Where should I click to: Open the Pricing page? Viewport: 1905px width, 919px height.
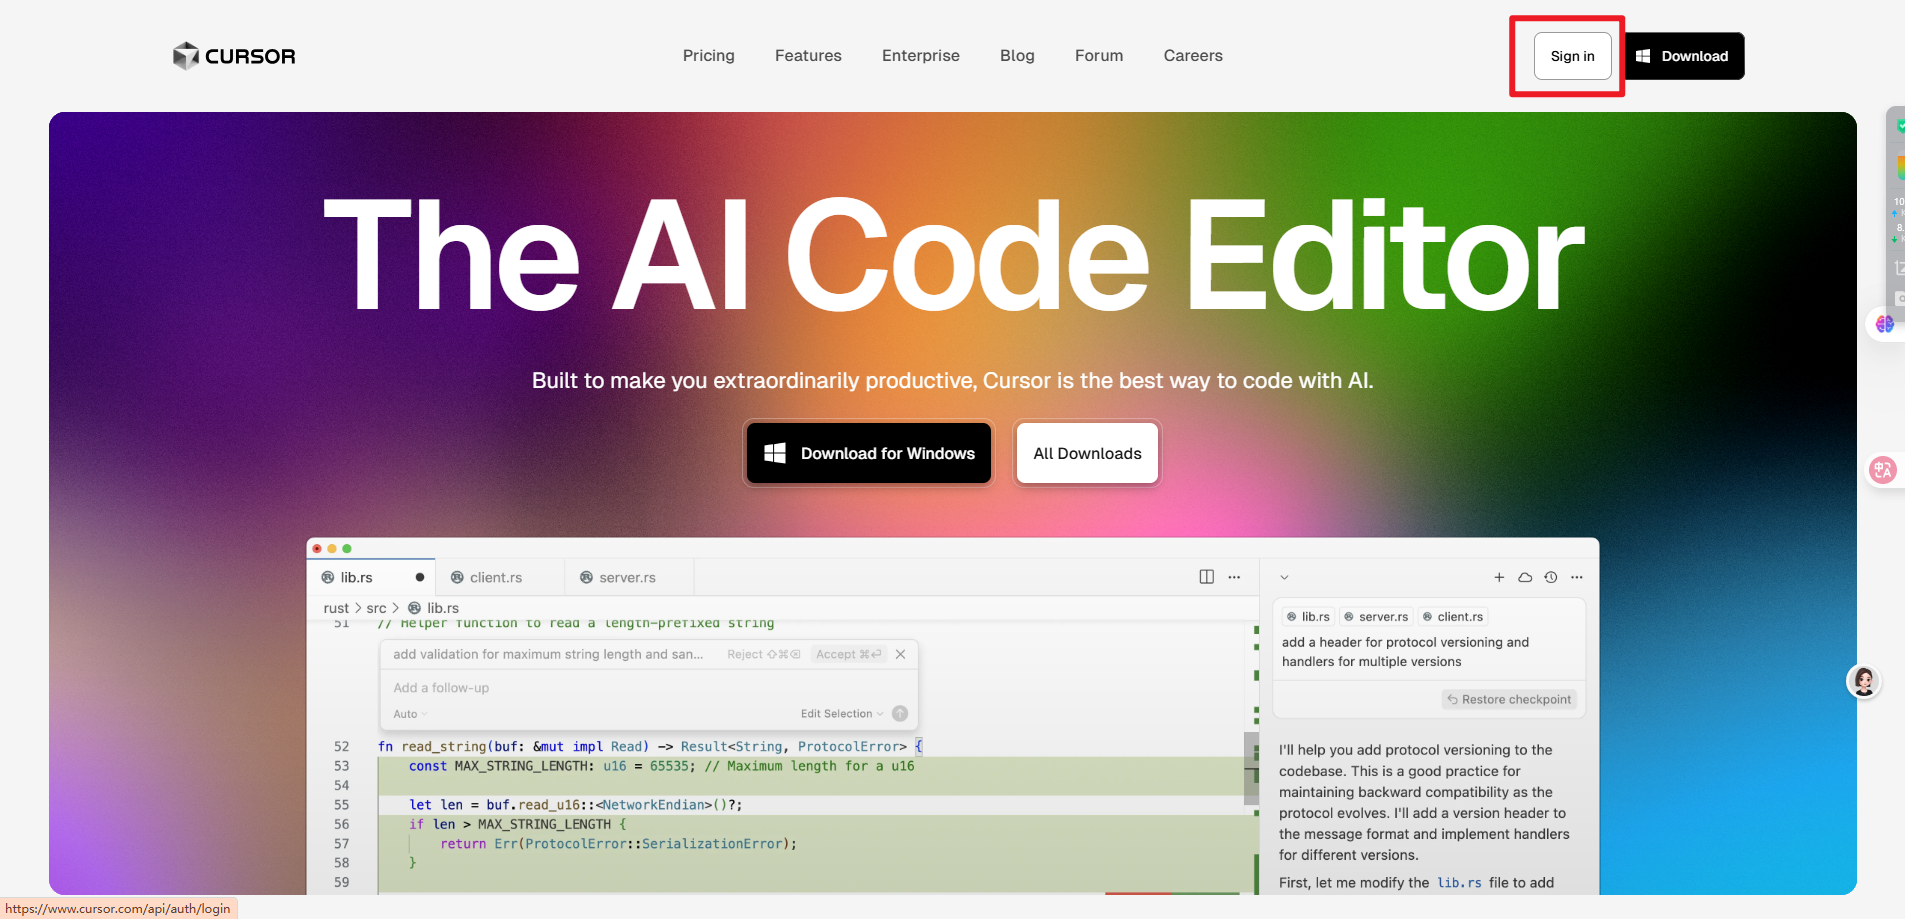pos(709,56)
